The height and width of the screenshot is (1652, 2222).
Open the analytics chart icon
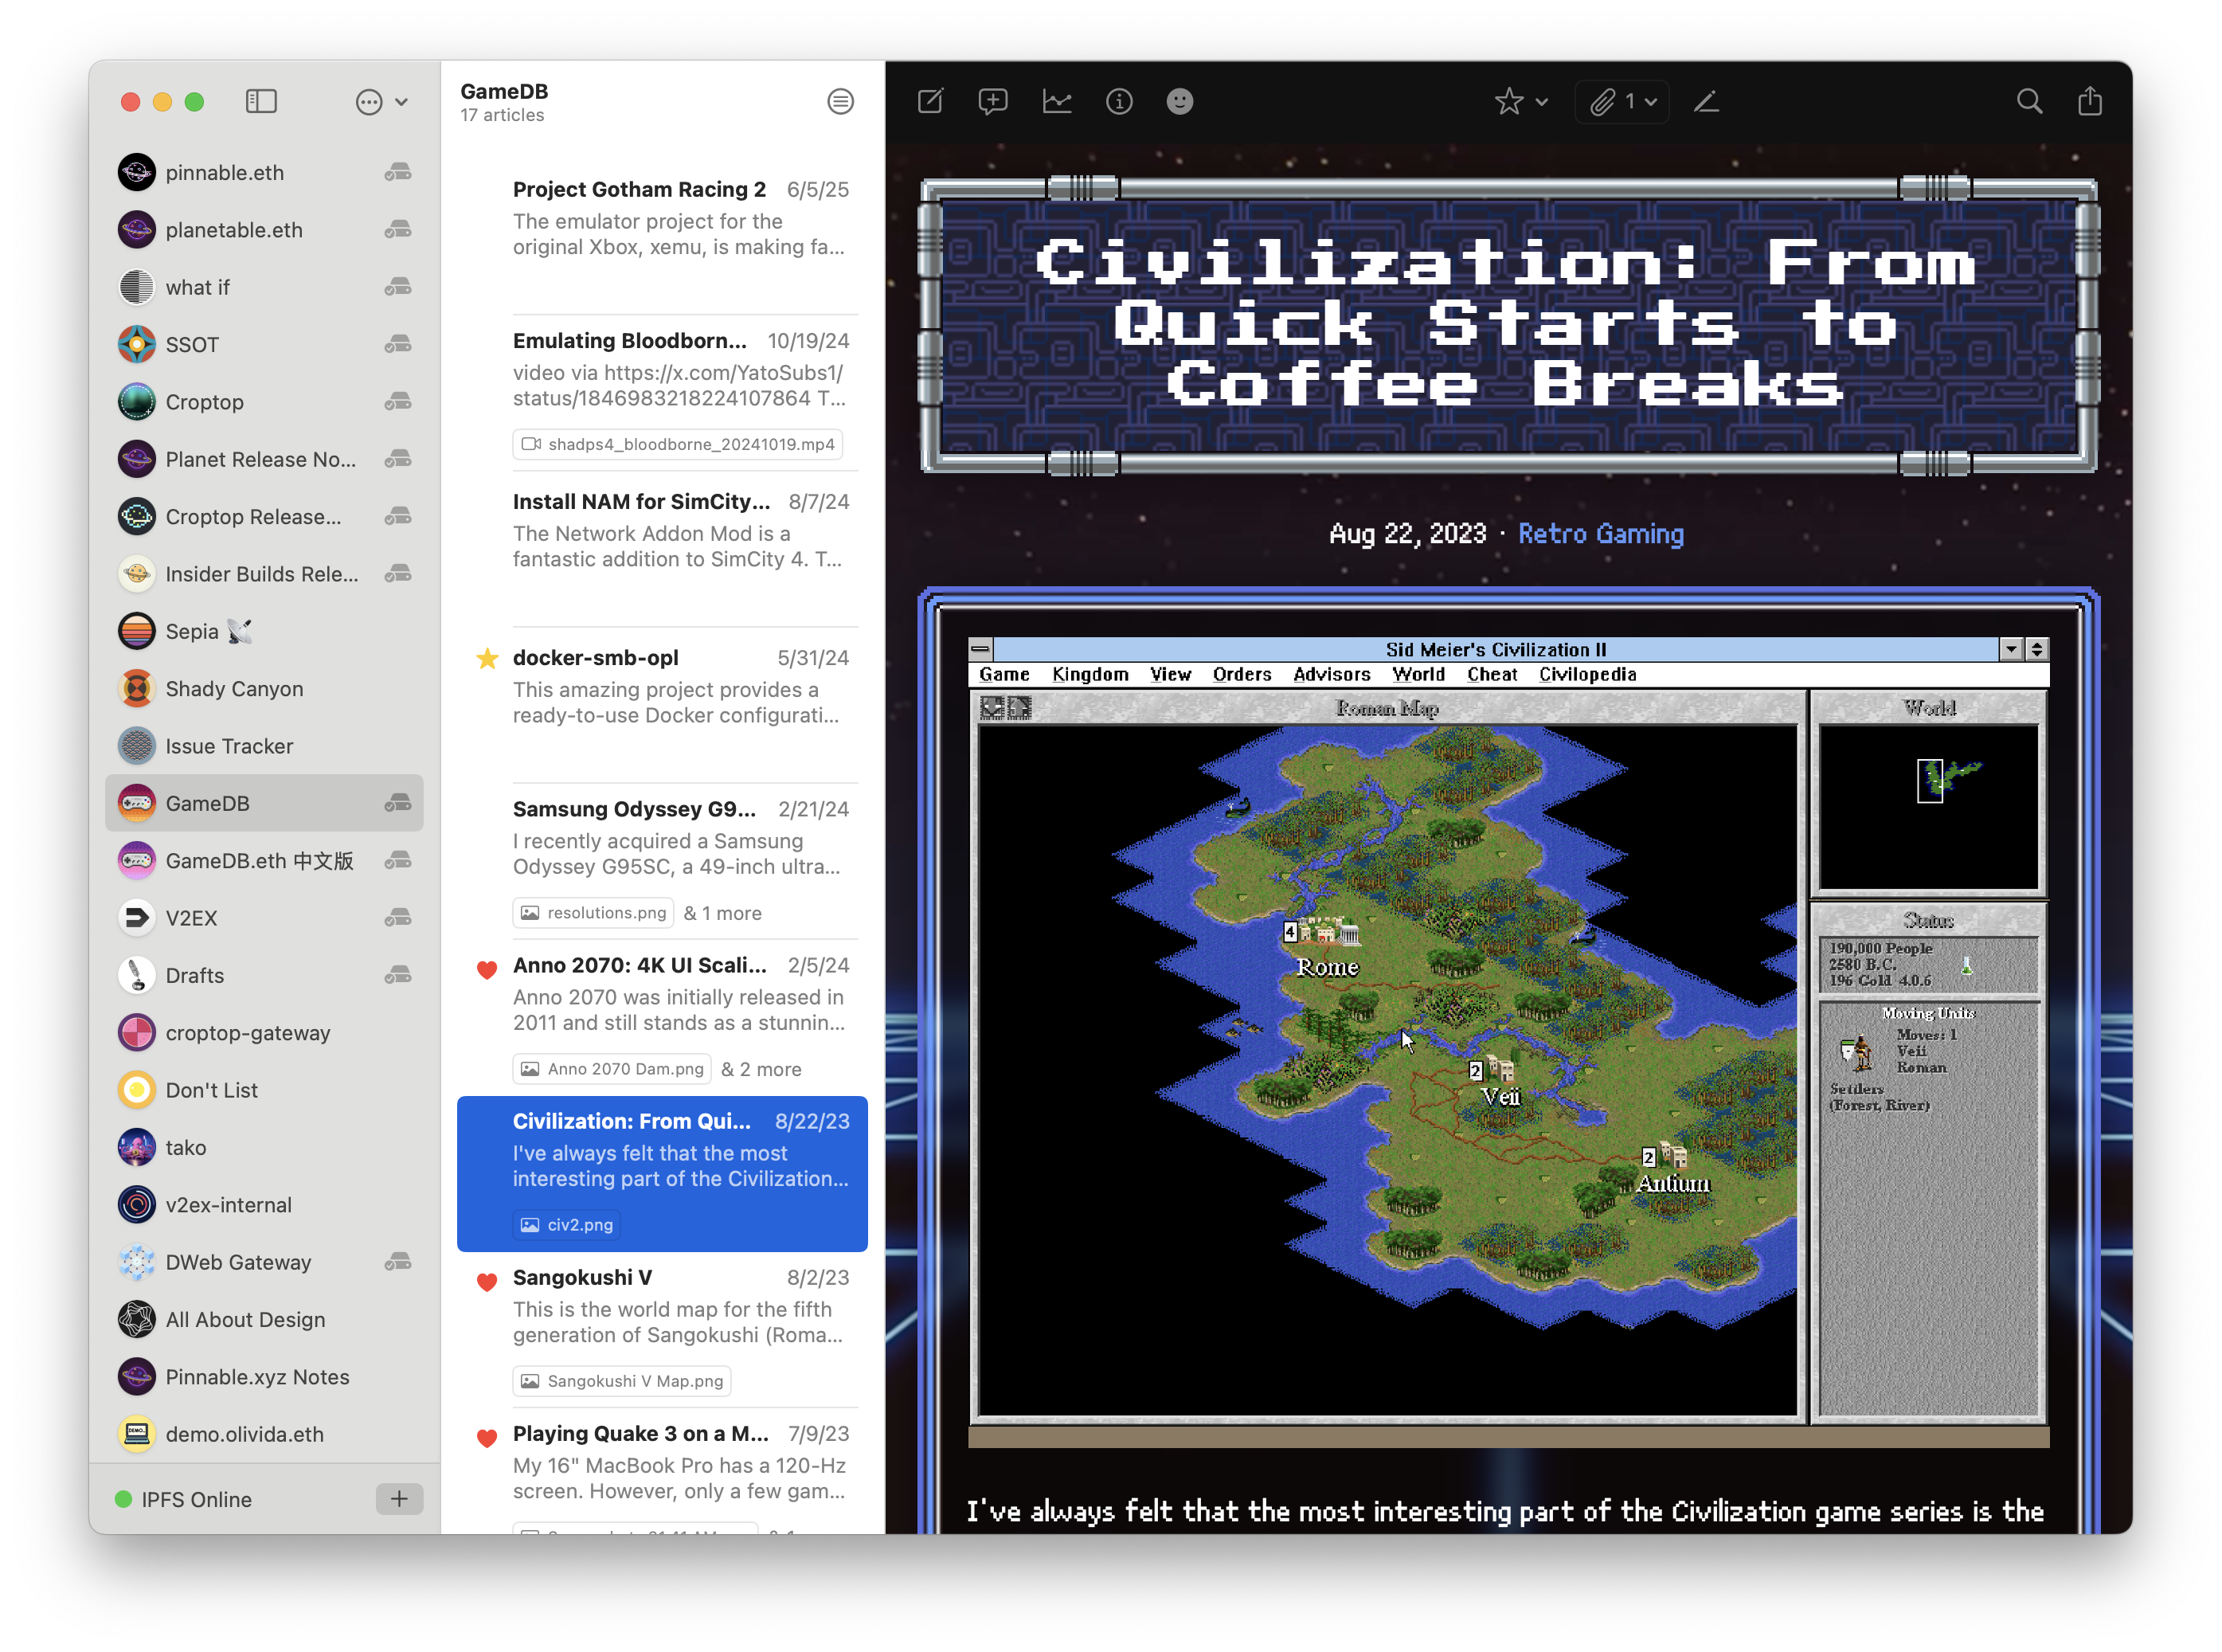(1057, 101)
